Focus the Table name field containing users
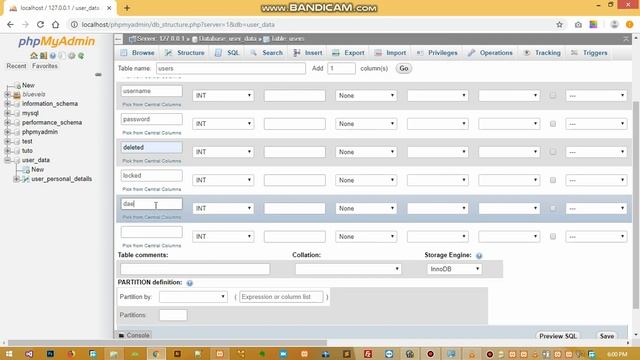This screenshot has width=640, height=360. pos(231,69)
